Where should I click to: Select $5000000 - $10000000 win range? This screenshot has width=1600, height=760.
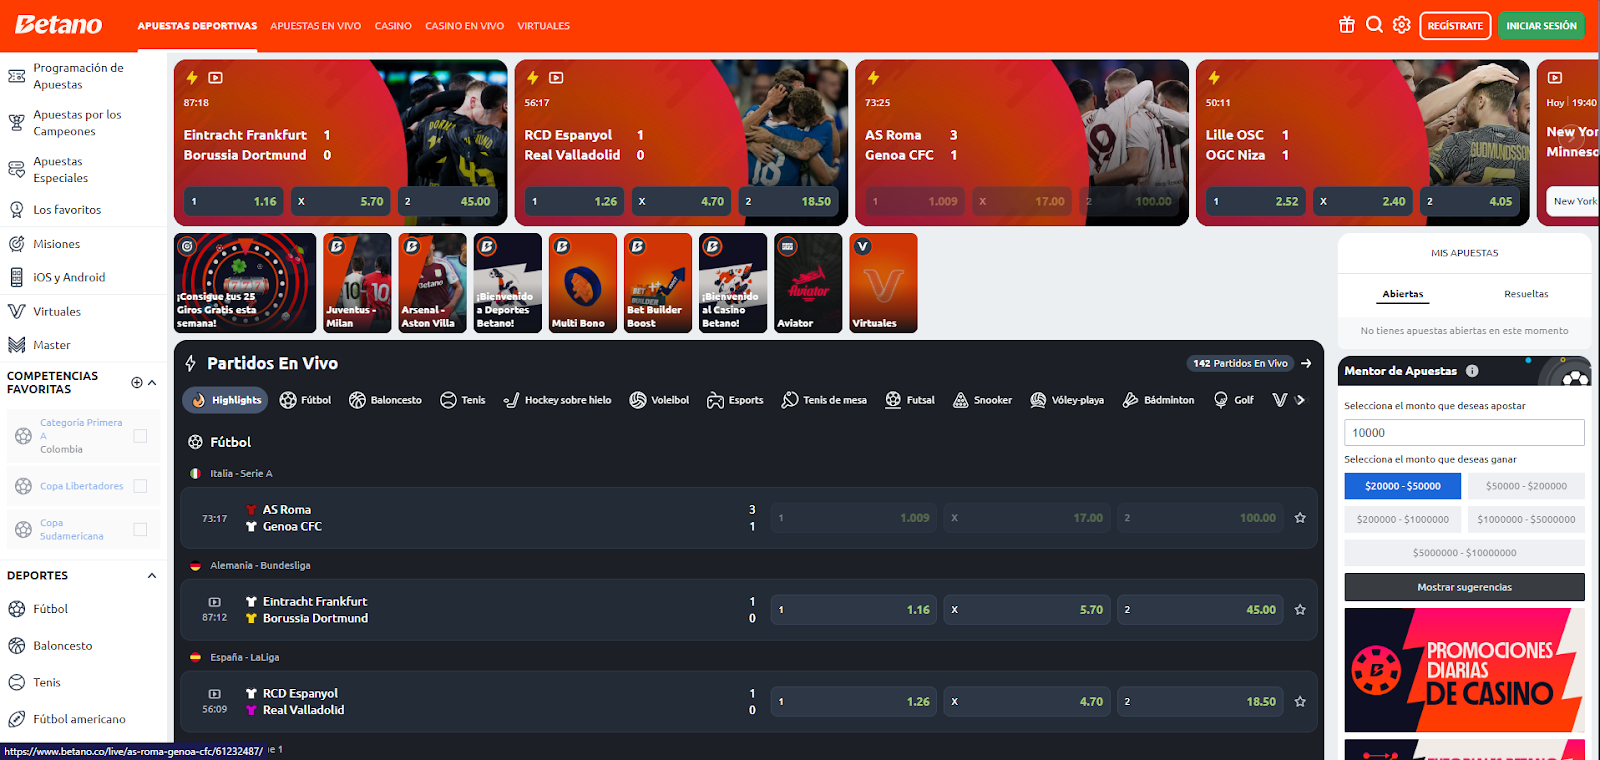point(1464,553)
